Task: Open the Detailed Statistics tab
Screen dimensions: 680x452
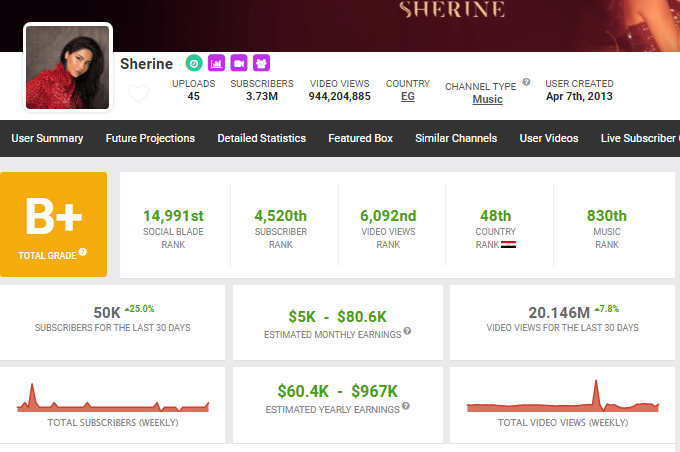Action: (262, 138)
